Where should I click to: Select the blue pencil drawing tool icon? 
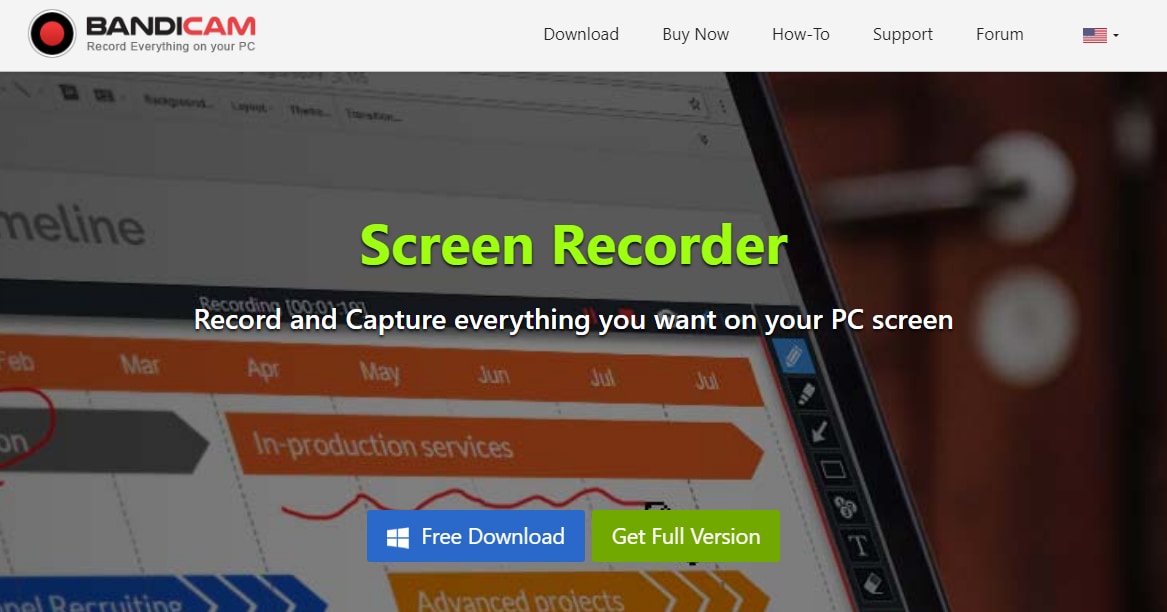[793, 355]
